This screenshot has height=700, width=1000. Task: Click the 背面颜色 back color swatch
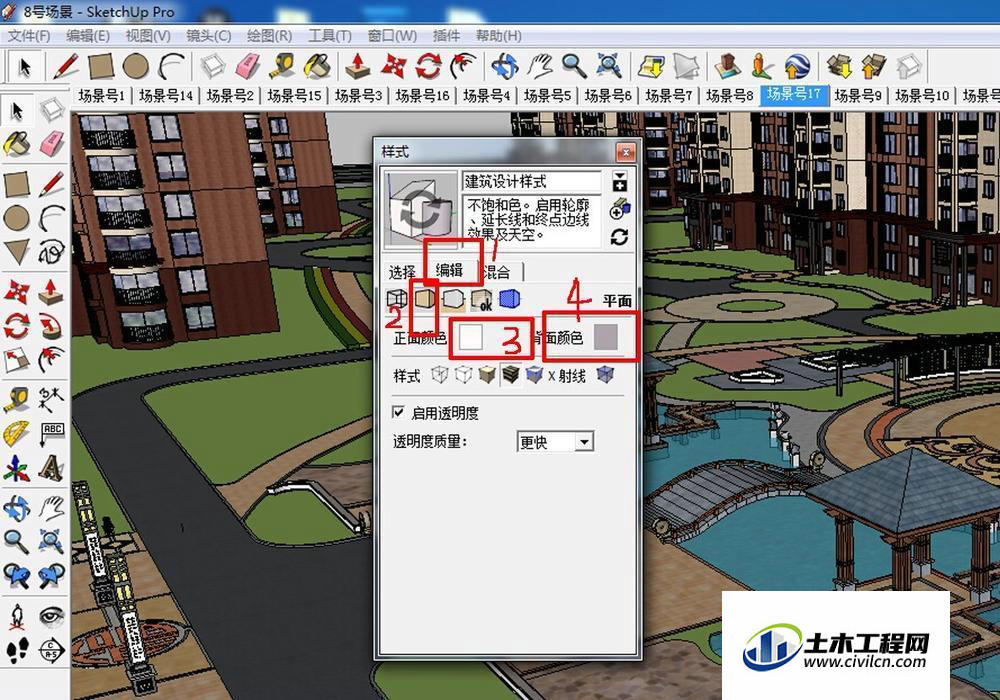tap(606, 337)
